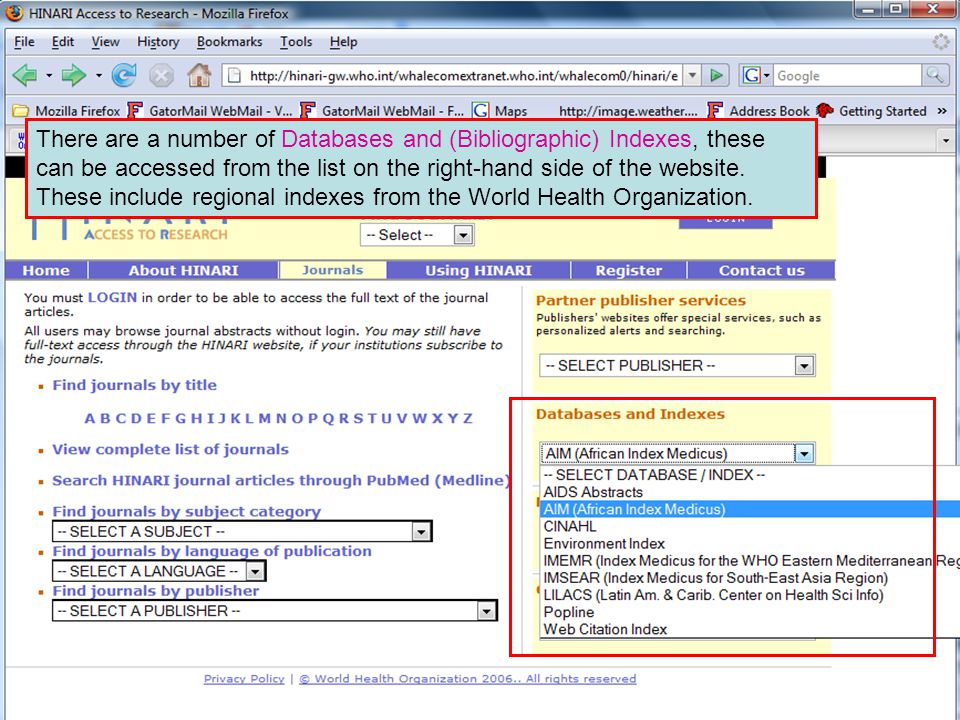Choose Popline from database list
Viewport: 960px width, 720px height.
click(x=750, y=612)
